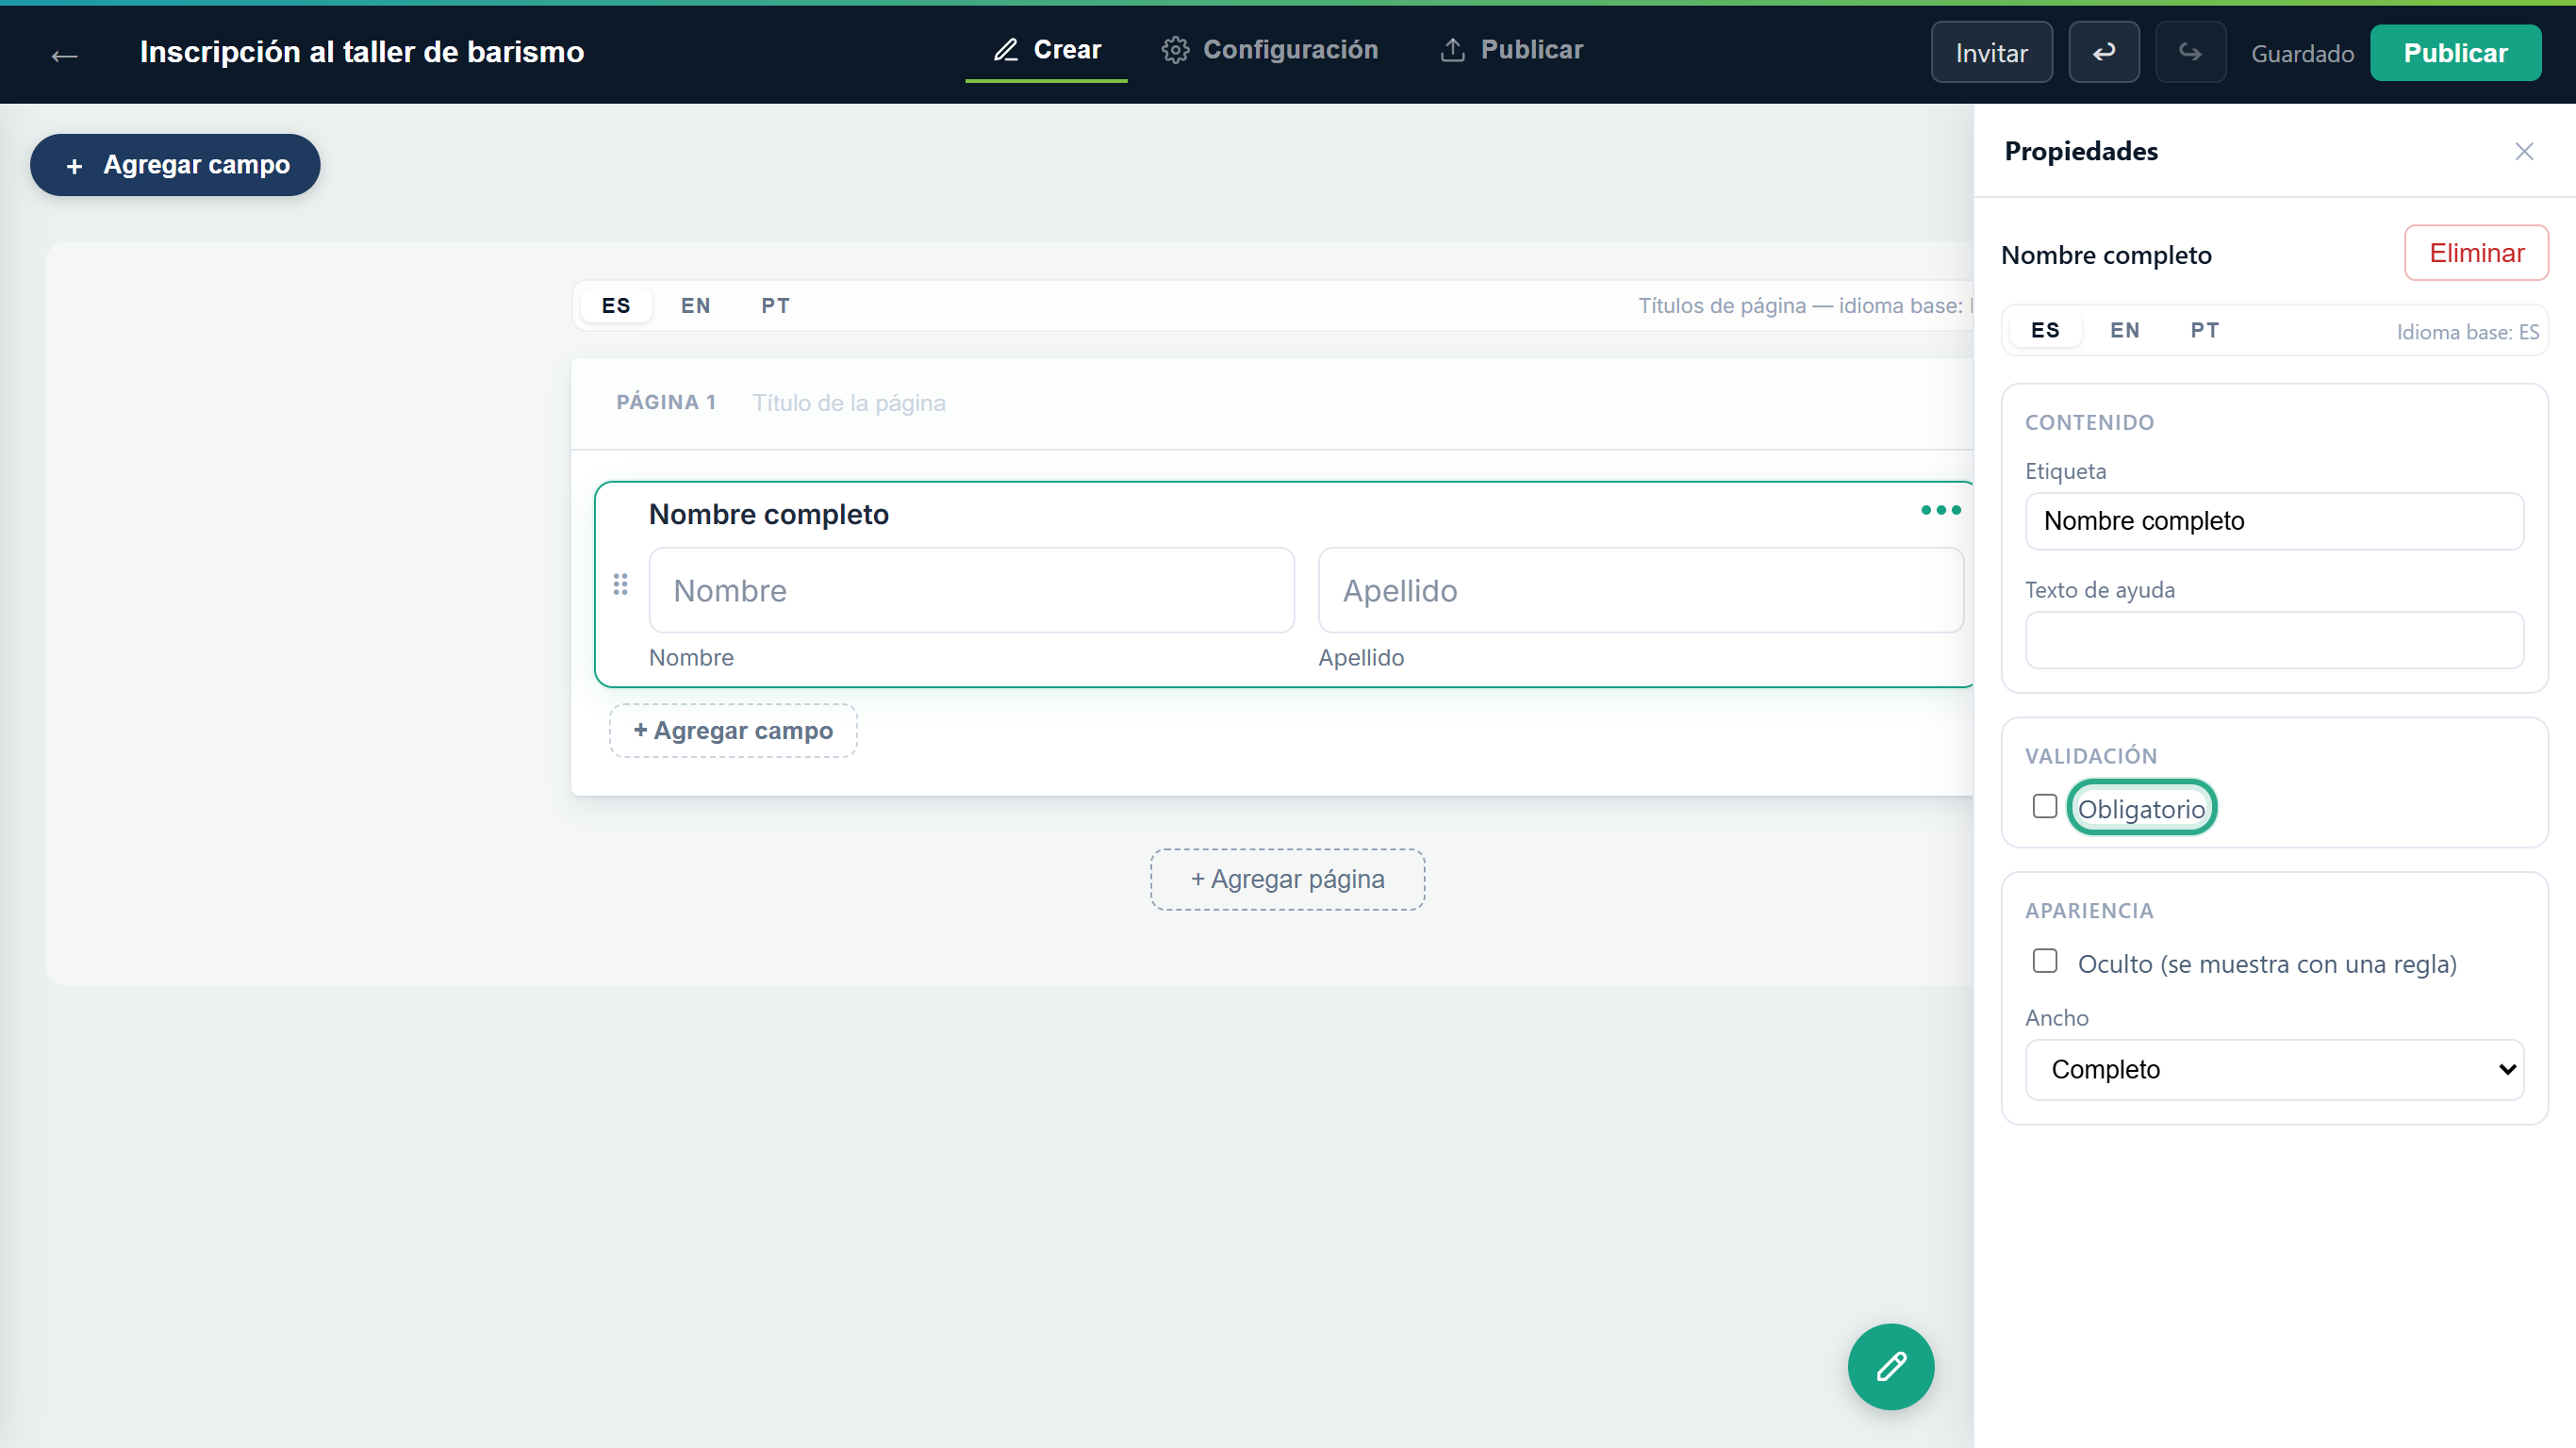Click the redo arrow button
Viewport: 2576px width, 1448px height.
(2190, 52)
